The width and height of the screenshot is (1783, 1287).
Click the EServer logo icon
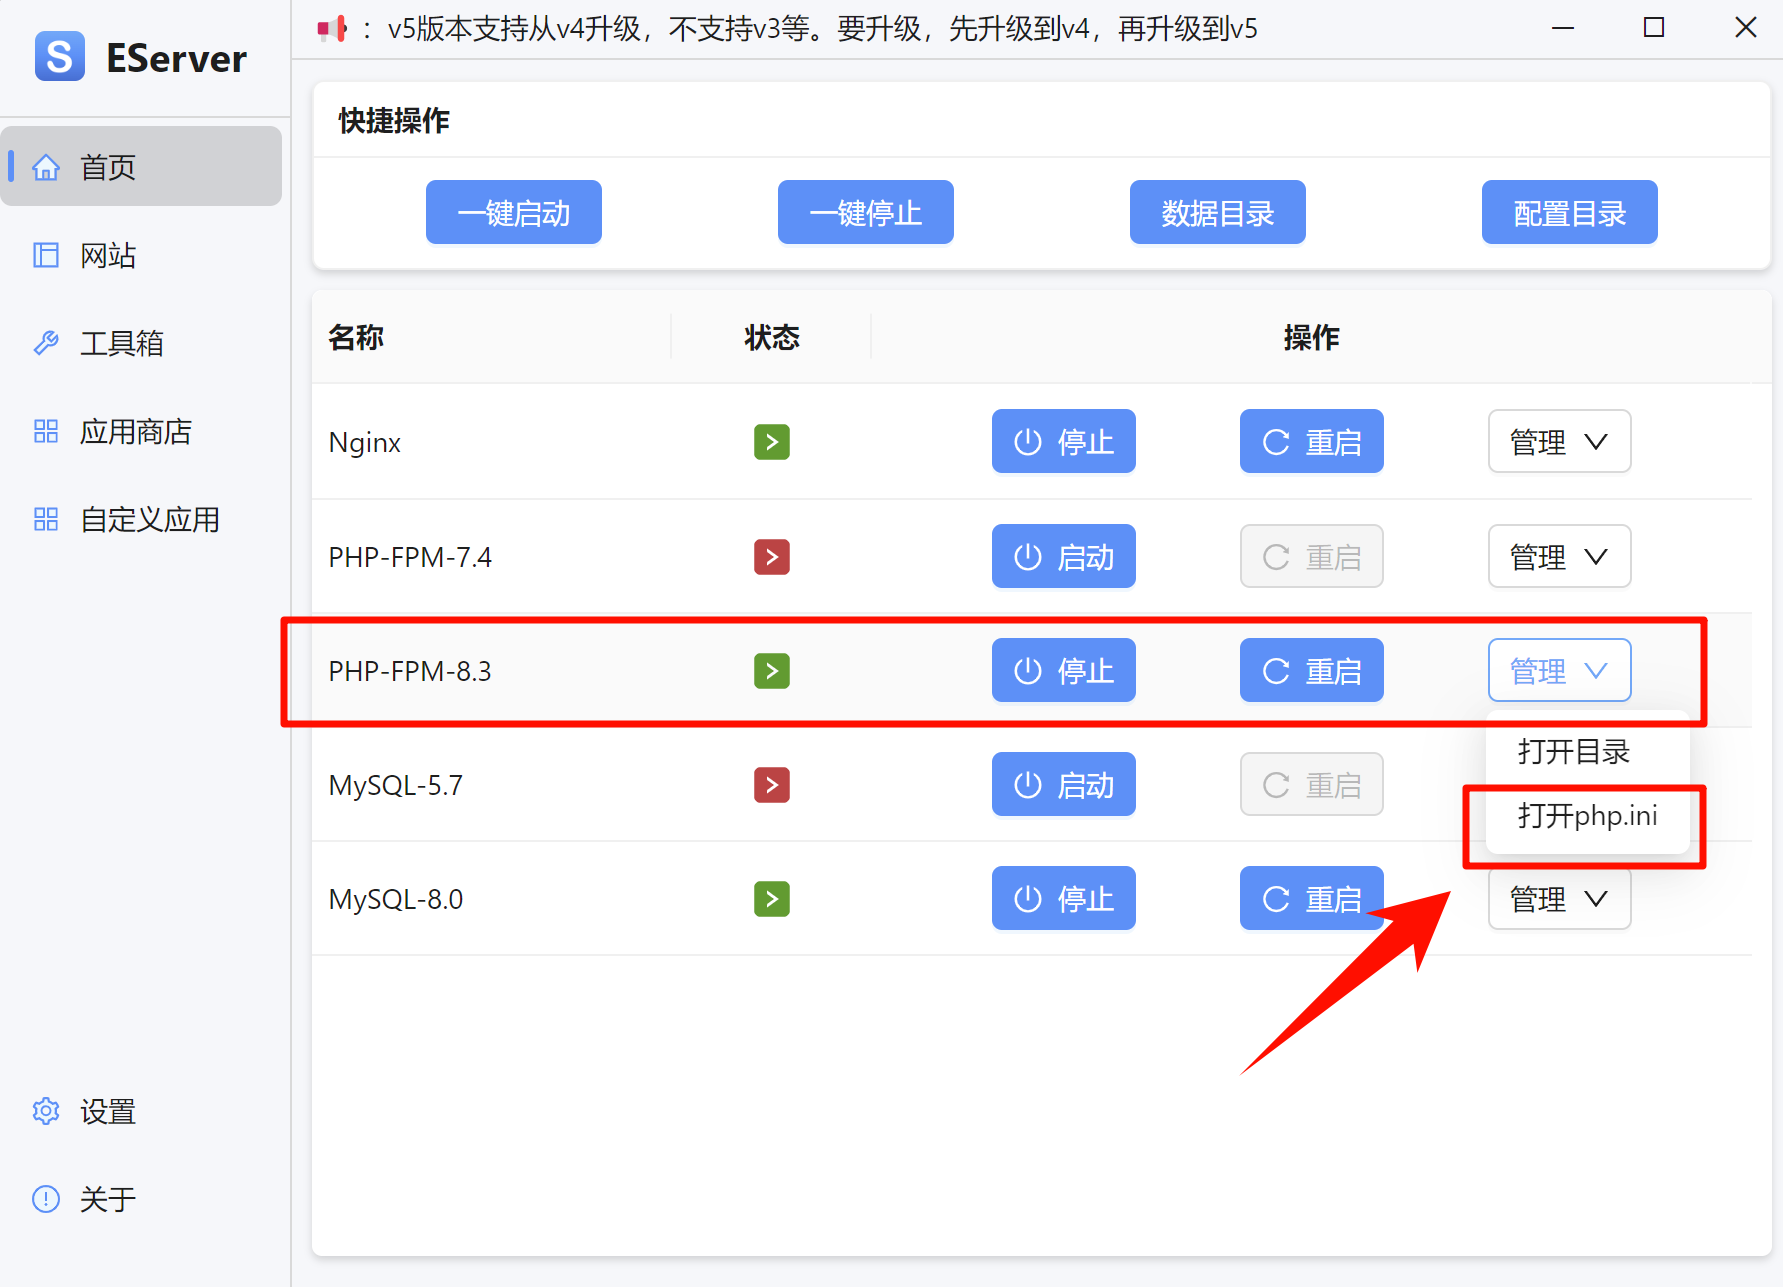(x=59, y=57)
